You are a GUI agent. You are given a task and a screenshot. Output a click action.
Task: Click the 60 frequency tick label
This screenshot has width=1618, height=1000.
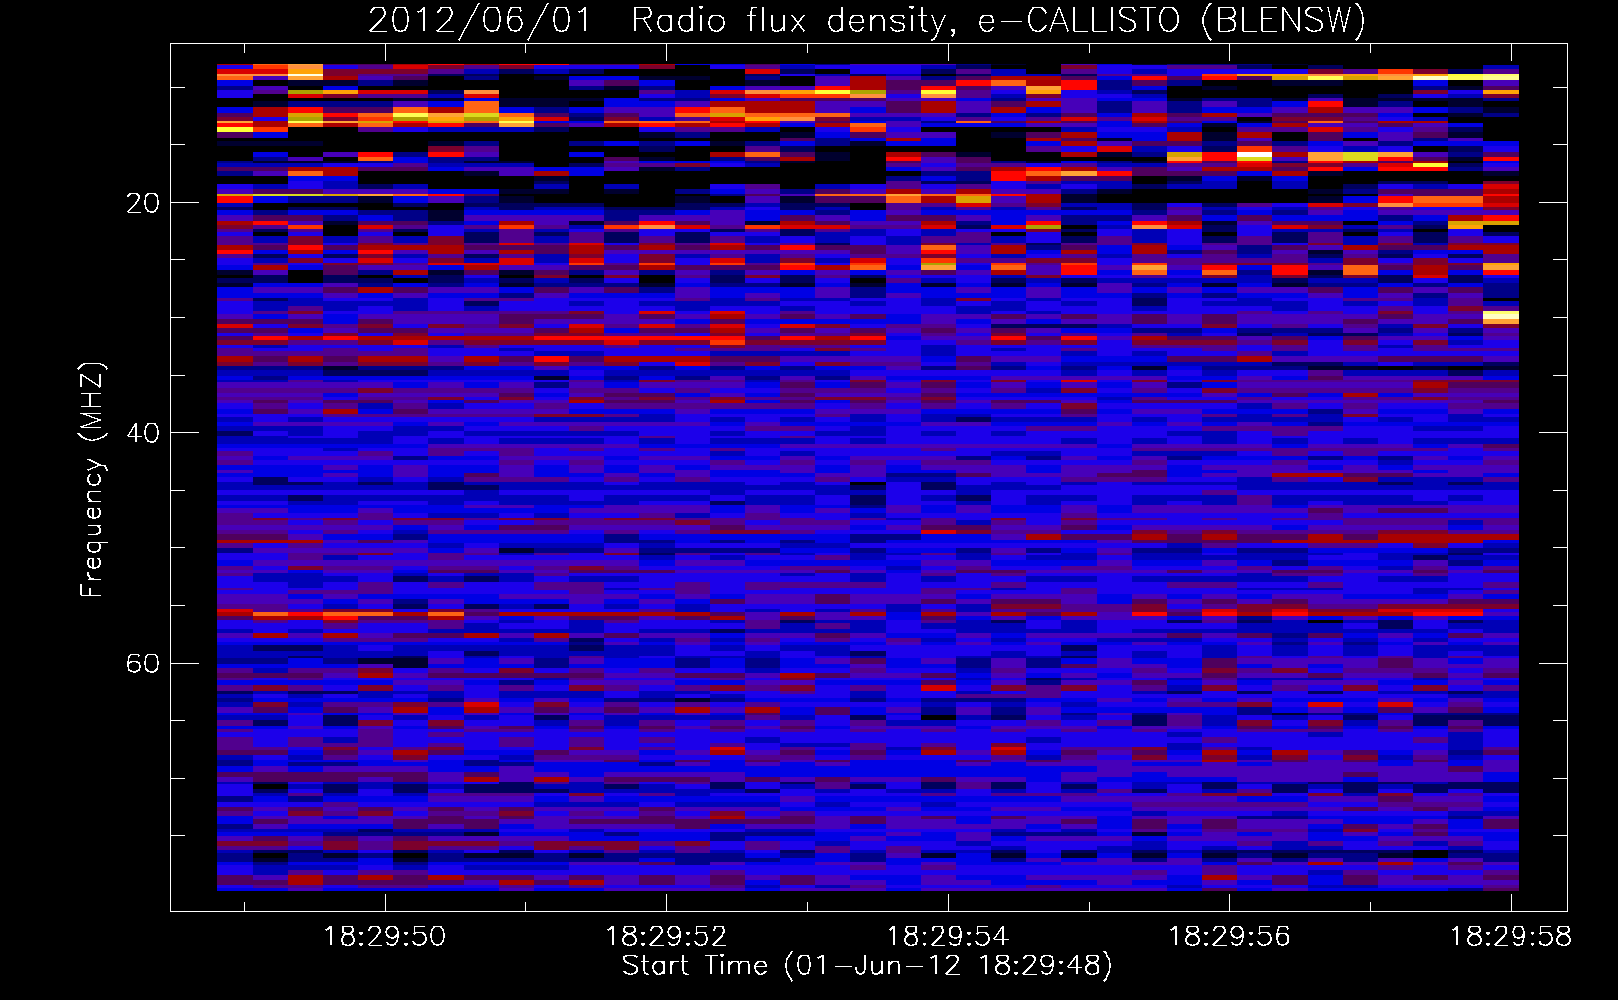(x=143, y=663)
